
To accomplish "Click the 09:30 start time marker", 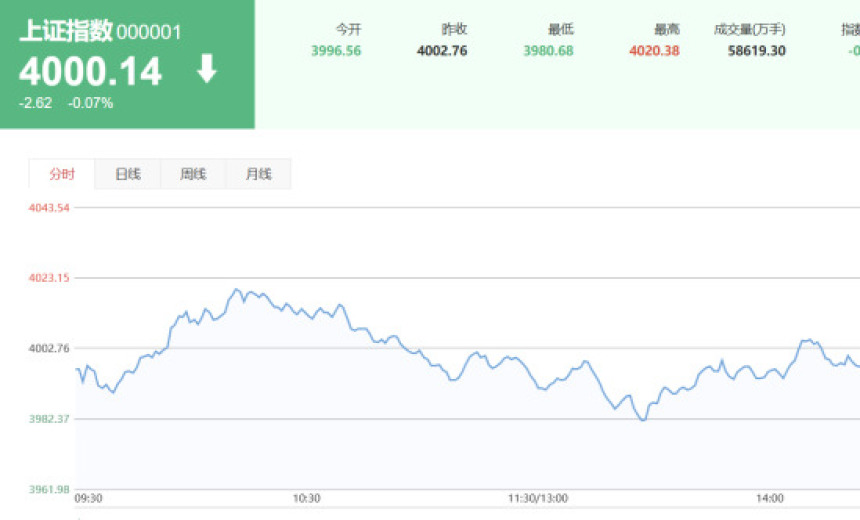I will (89, 498).
